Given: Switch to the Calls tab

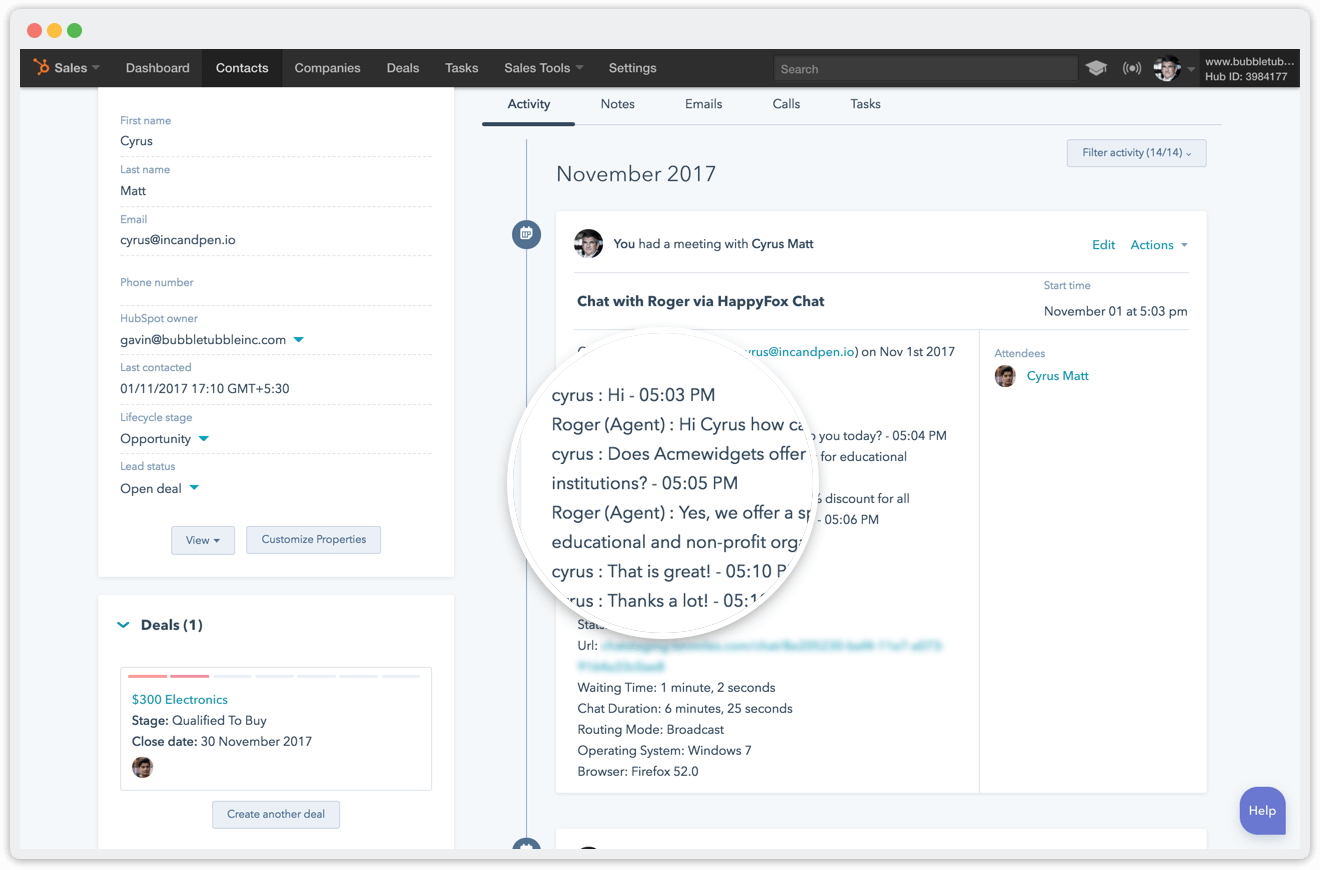Looking at the screenshot, I should 787,104.
